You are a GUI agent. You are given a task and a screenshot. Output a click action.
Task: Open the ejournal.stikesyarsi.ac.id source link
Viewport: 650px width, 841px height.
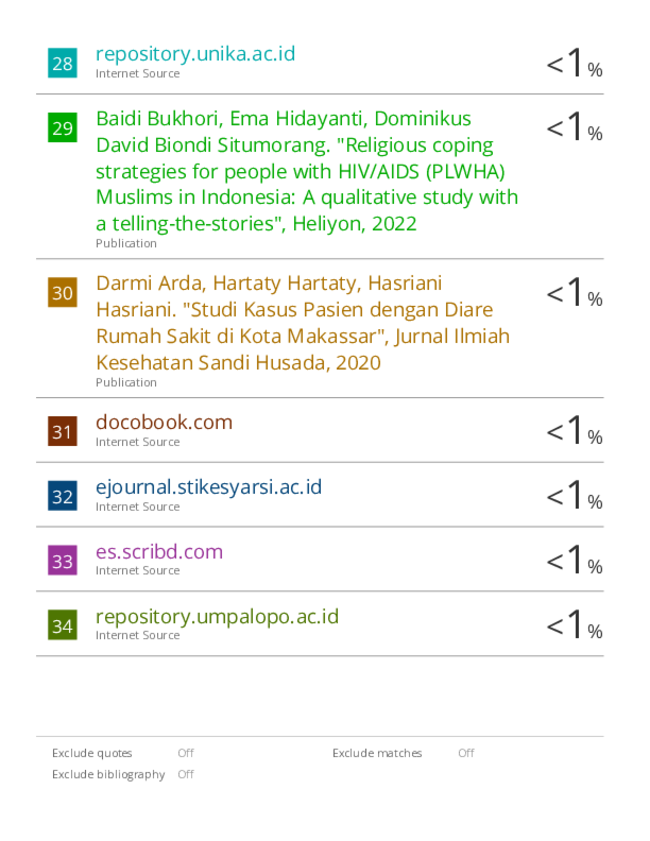tap(209, 487)
